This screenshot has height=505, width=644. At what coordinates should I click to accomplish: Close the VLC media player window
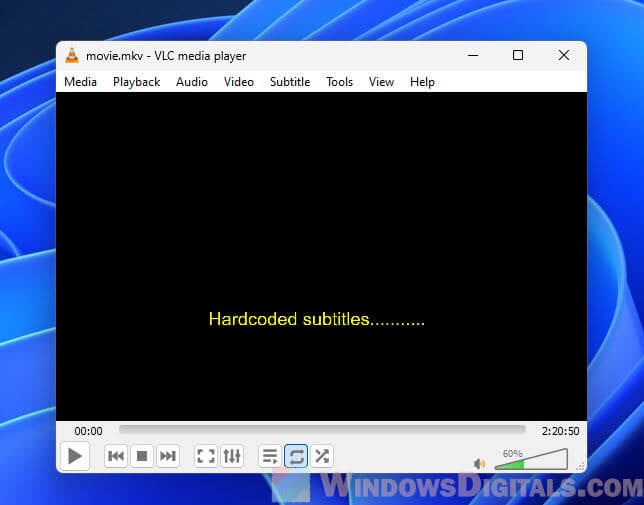564,55
